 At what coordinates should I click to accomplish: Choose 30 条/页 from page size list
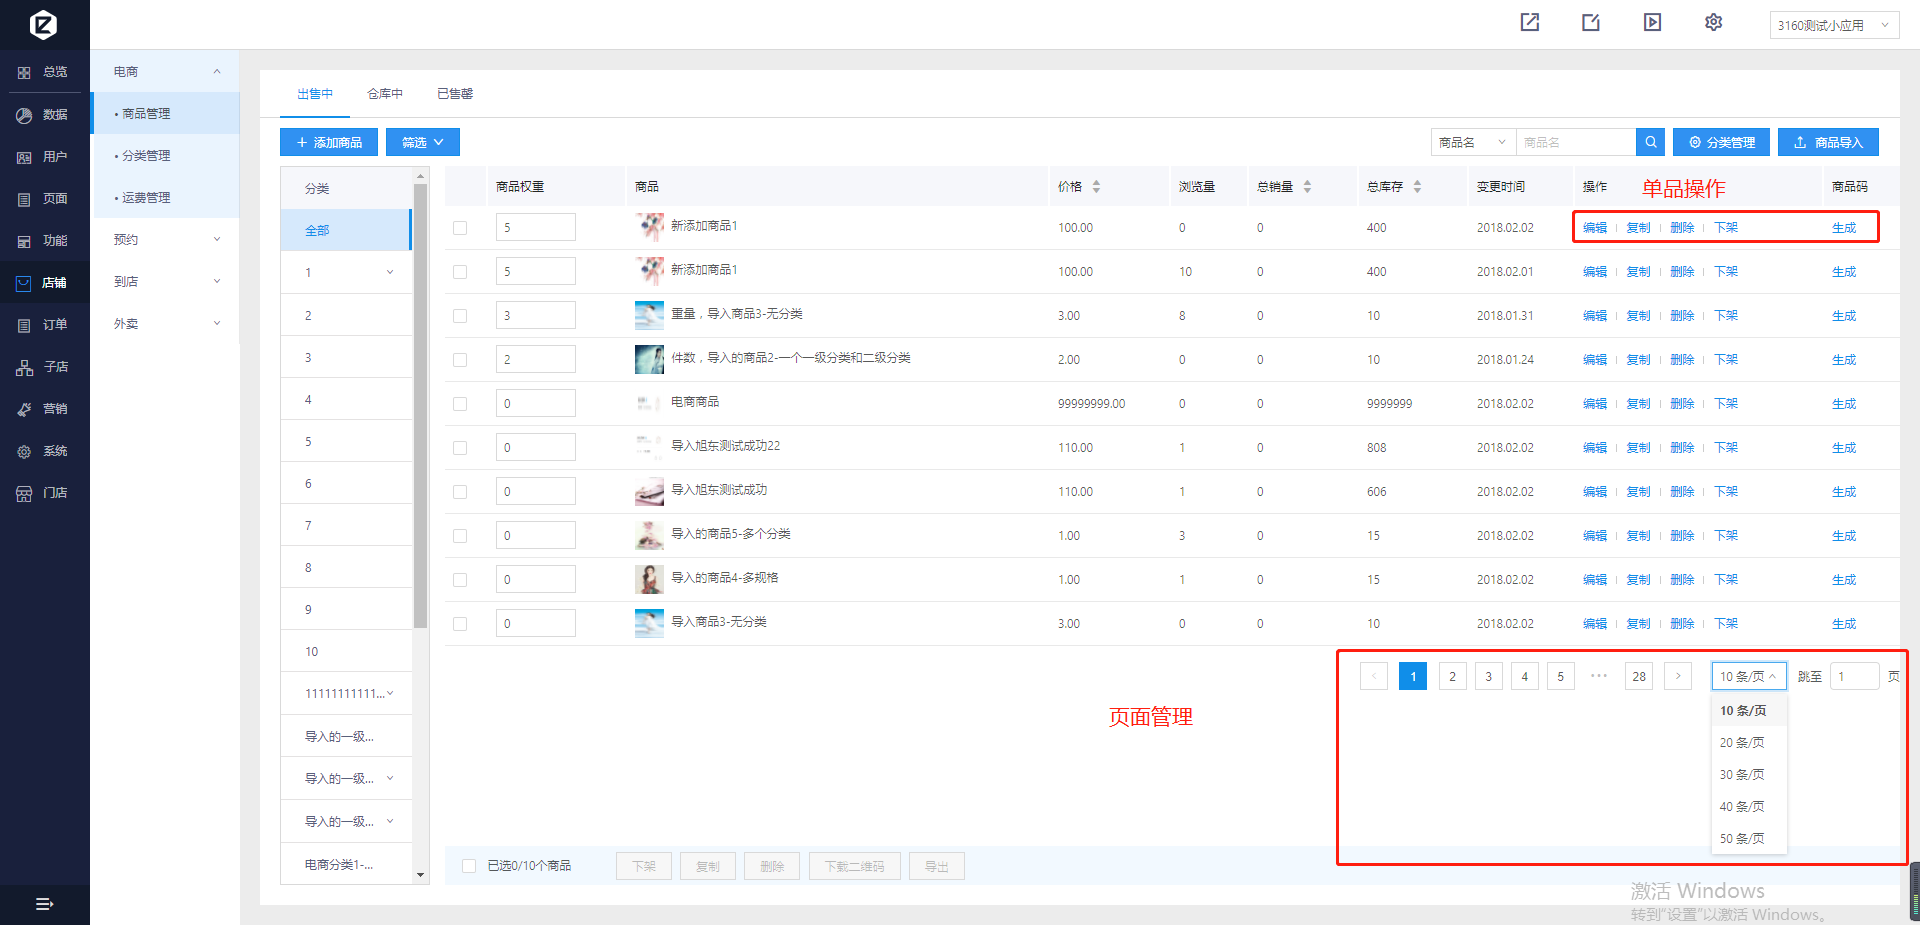tap(1742, 775)
